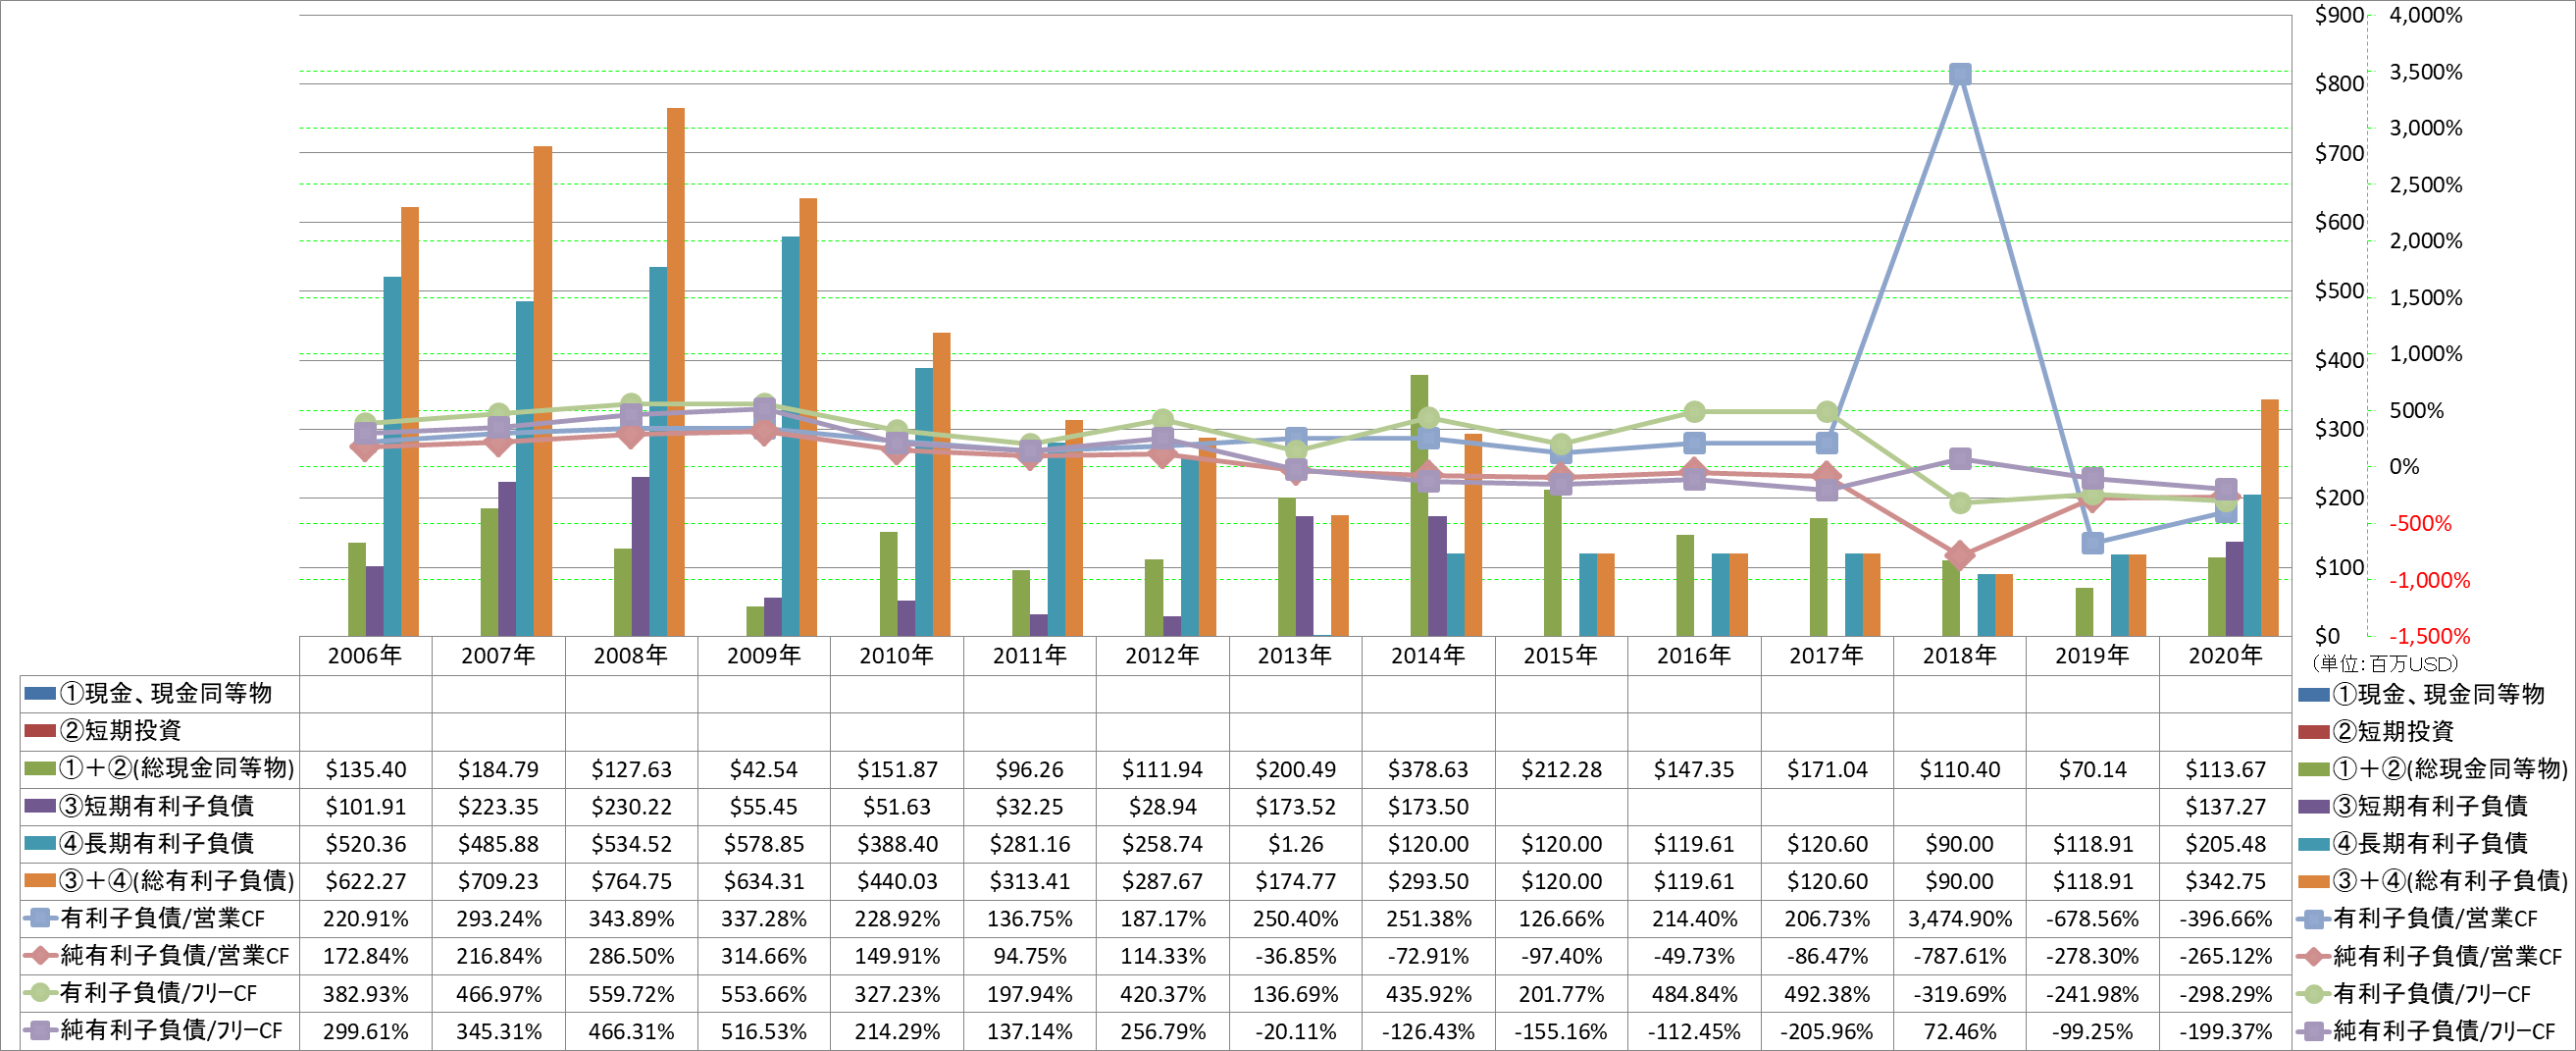Image resolution: width=2576 pixels, height=1051 pixels.
Task: Click right legend entry ①現金、現金同等物
Action: coord(2421,694)
